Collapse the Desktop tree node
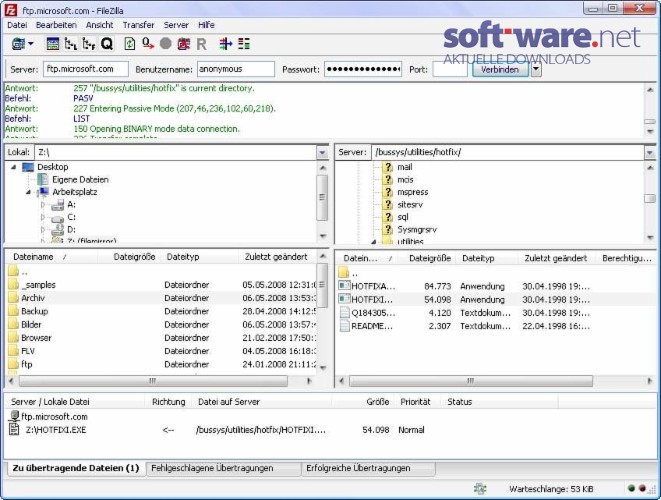Screen dimensions: 661x500 click(13, 167)
